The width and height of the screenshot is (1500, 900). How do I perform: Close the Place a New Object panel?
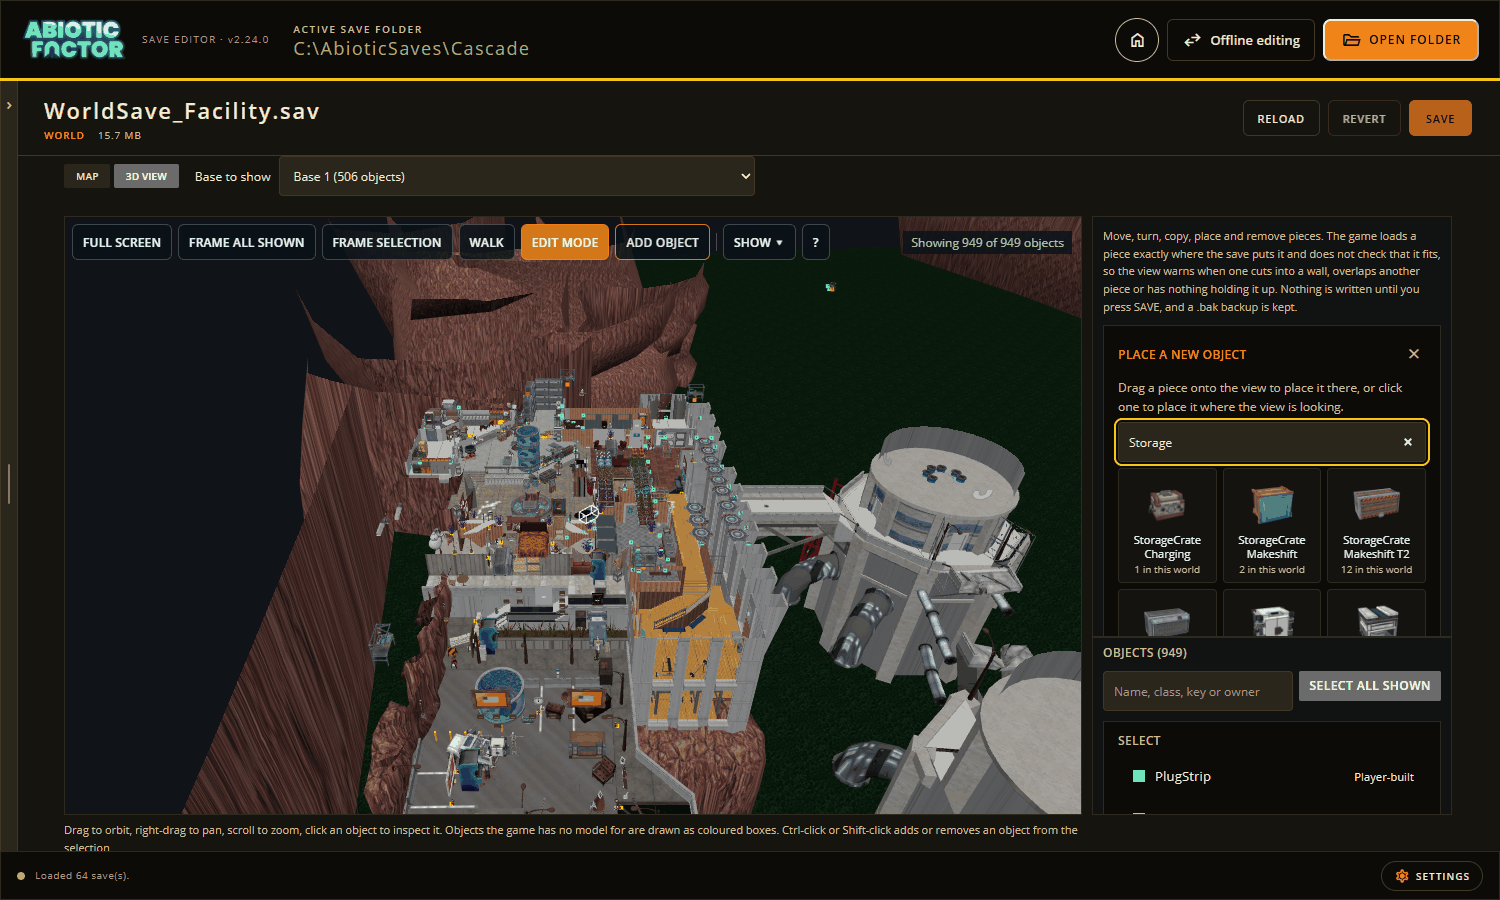click(x=1414, y=354)
